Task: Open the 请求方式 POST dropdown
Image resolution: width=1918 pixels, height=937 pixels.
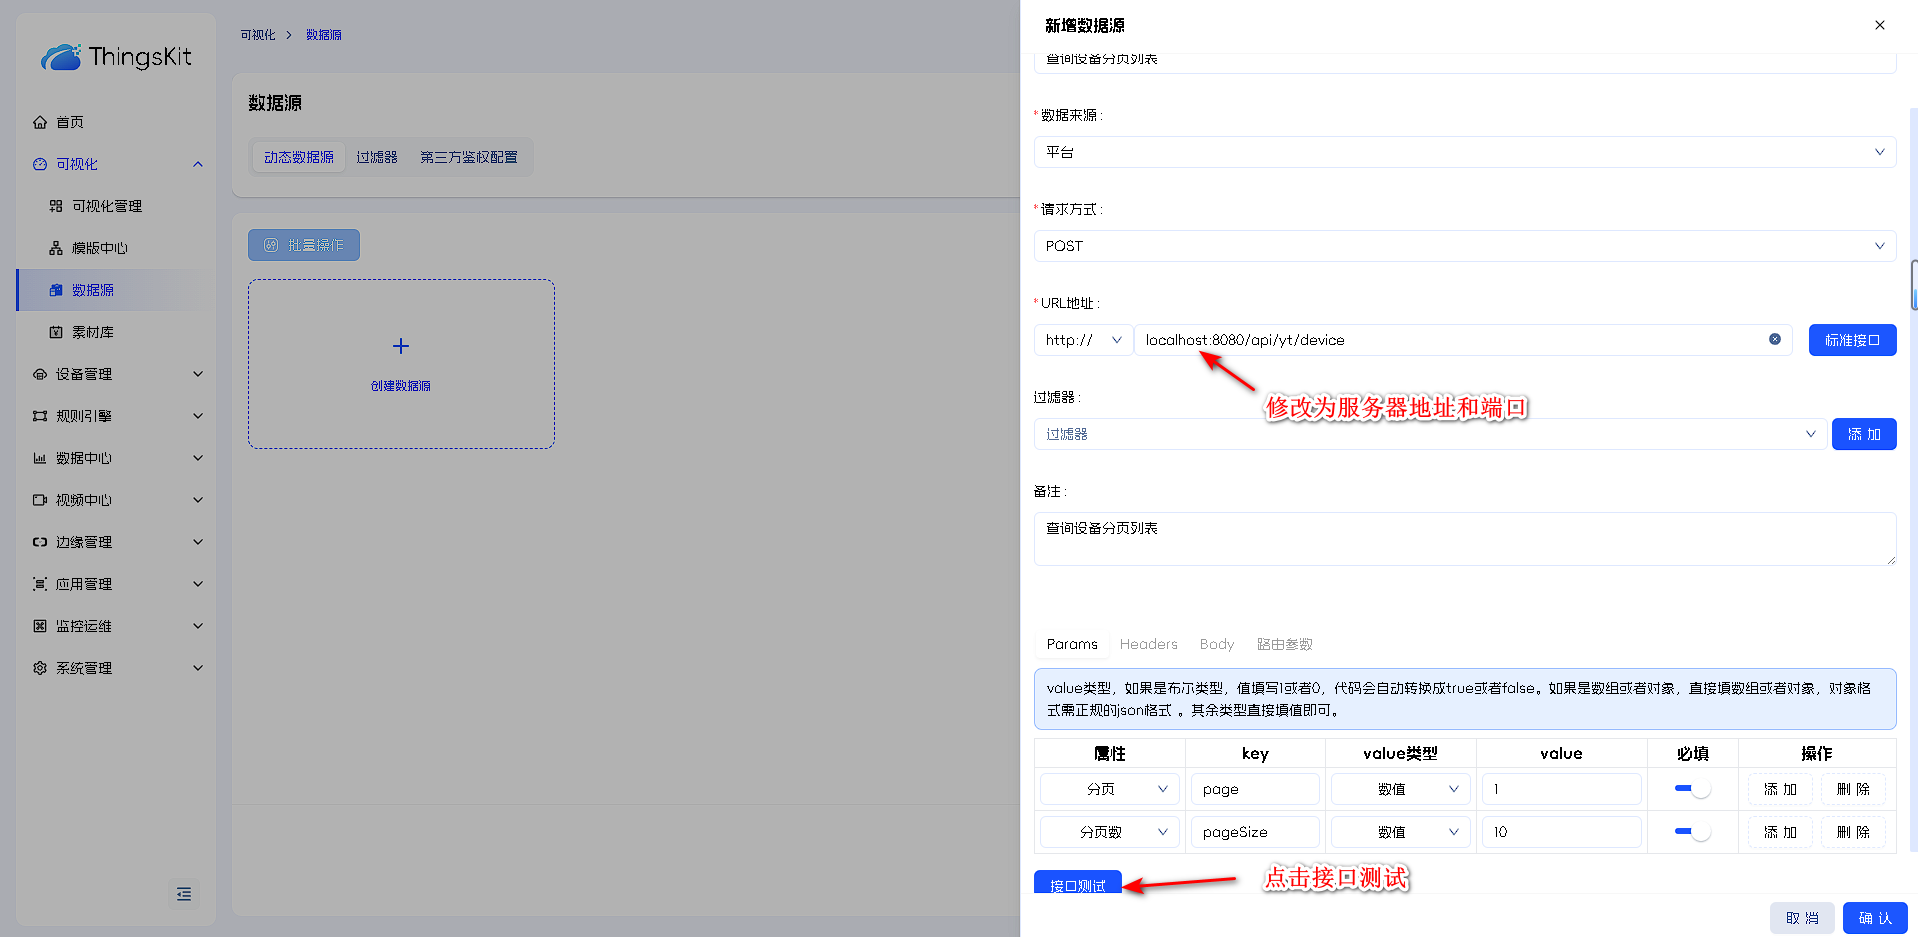Action: [x=1464, y=246]
